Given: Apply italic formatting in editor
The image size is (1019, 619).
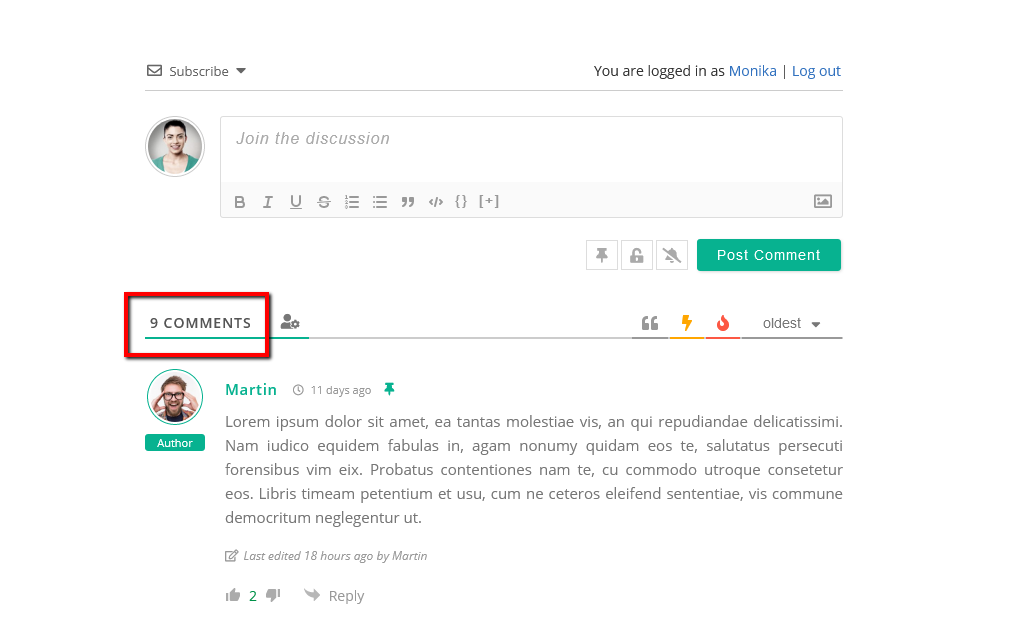Looking at the screenshot, I should tap(268, 202).
